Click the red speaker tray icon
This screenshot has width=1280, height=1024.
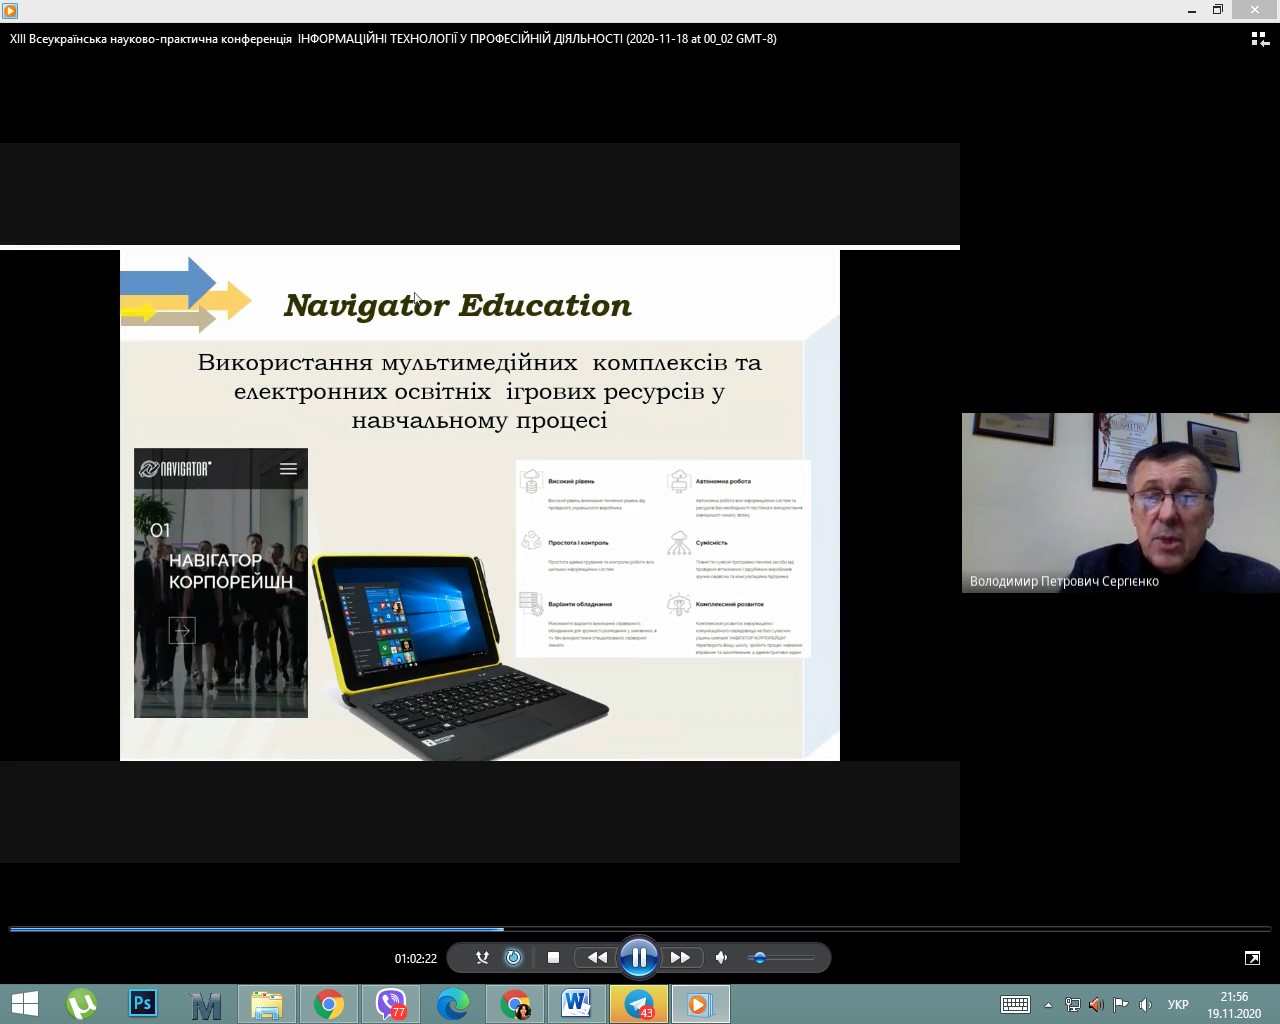(1096, 1005)
